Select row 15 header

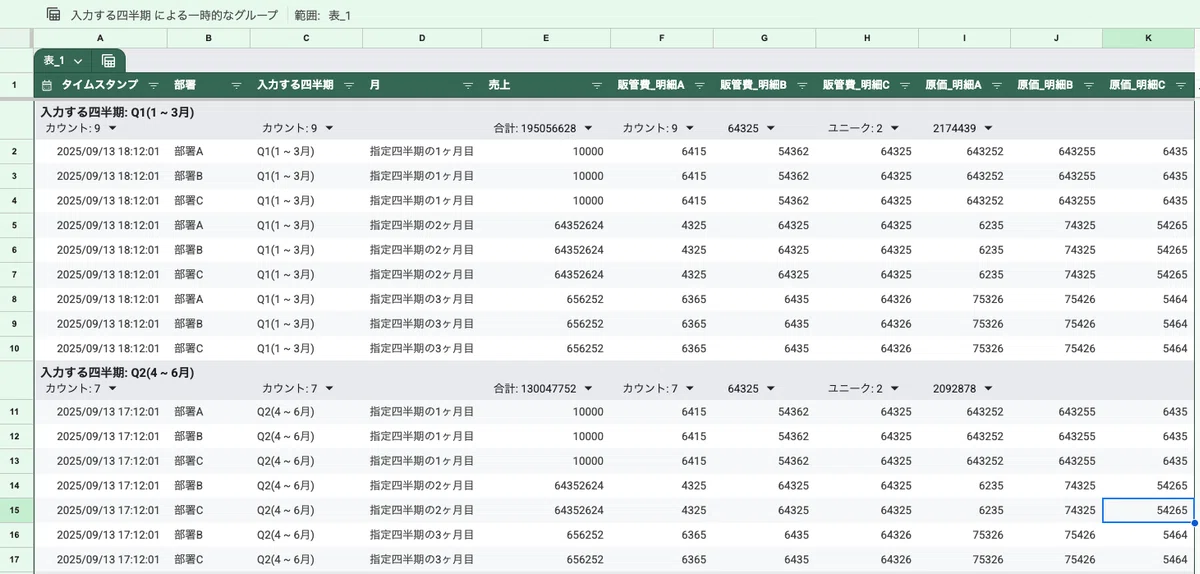coord(15,510)
